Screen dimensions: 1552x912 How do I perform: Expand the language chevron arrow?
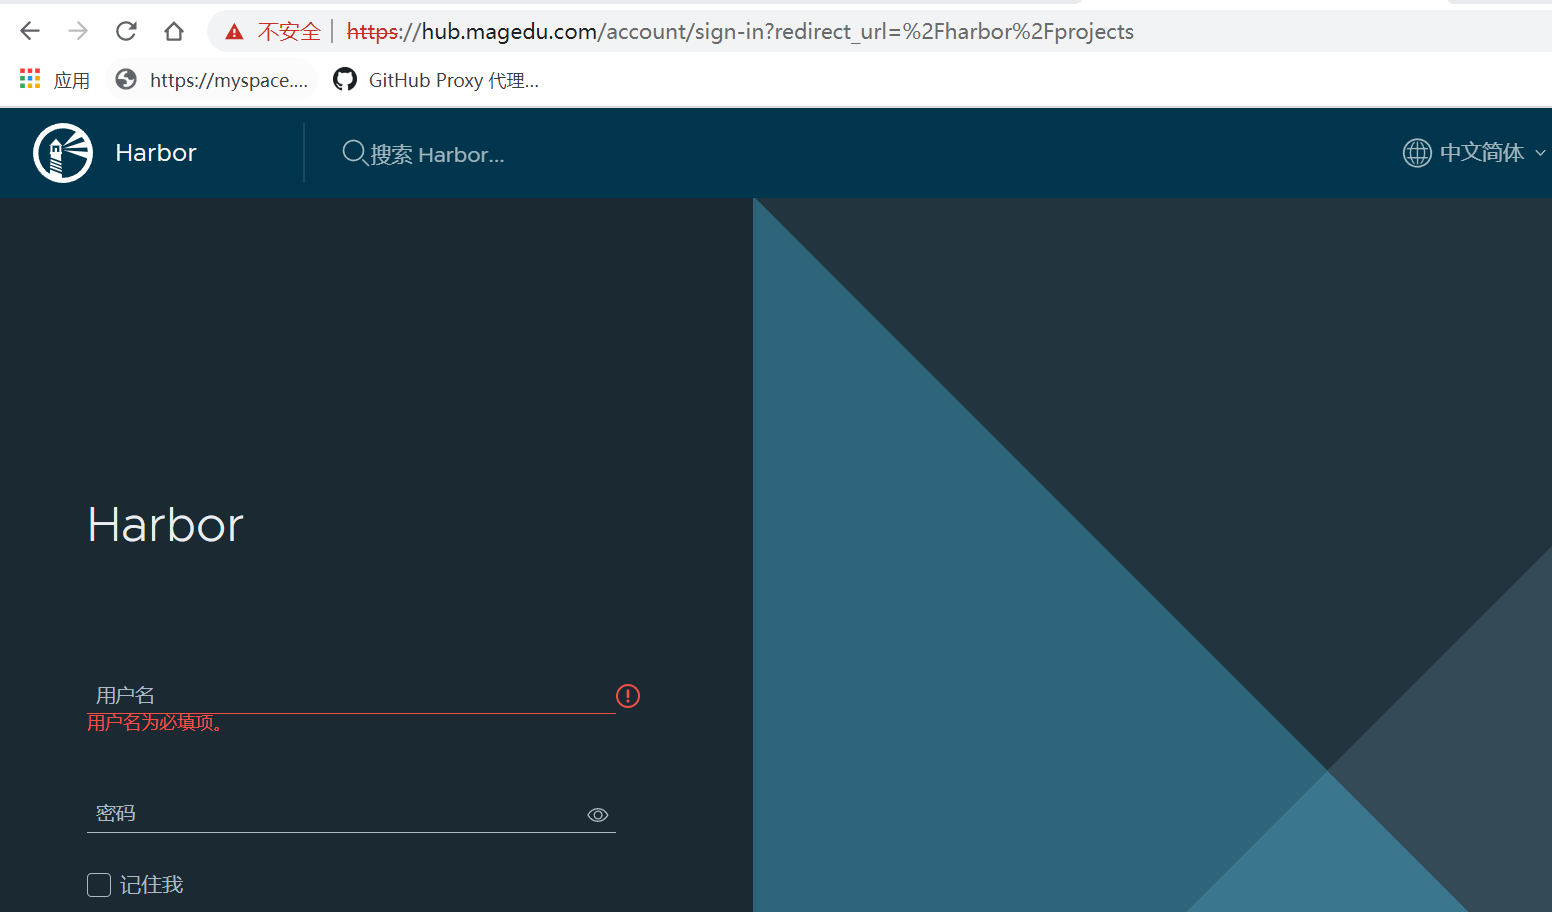coord(1540,153)
